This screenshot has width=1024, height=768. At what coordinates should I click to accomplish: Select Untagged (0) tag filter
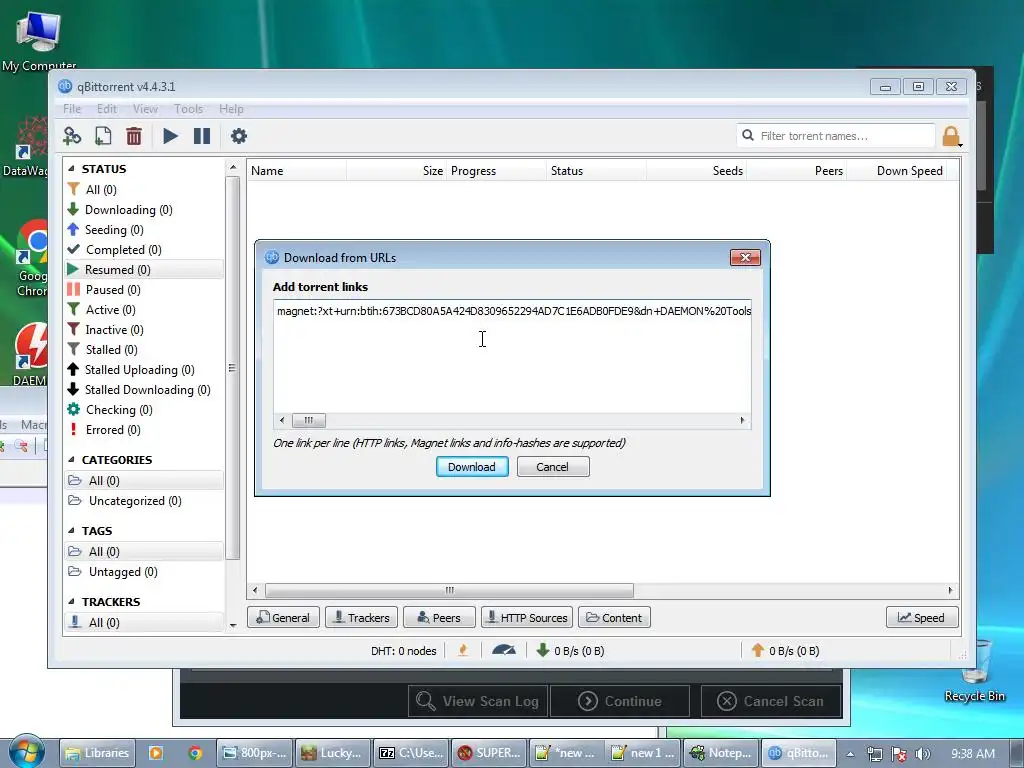pos(123,572)
